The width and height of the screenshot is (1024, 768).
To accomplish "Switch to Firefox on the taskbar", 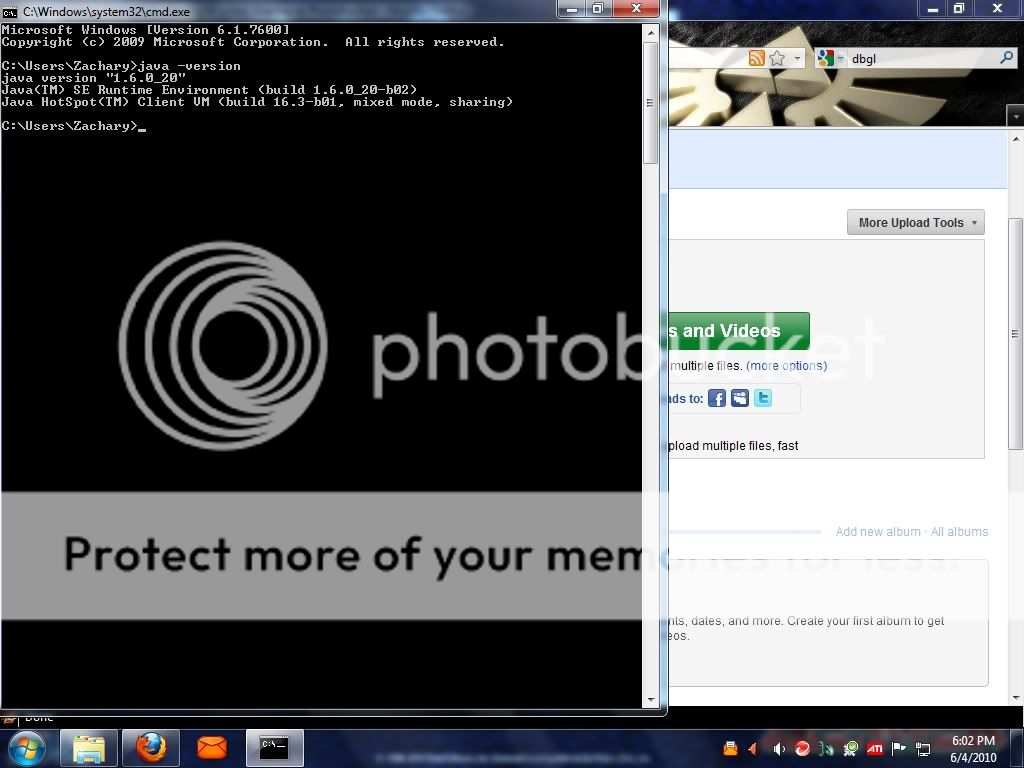I will click(x=151, y=748).
